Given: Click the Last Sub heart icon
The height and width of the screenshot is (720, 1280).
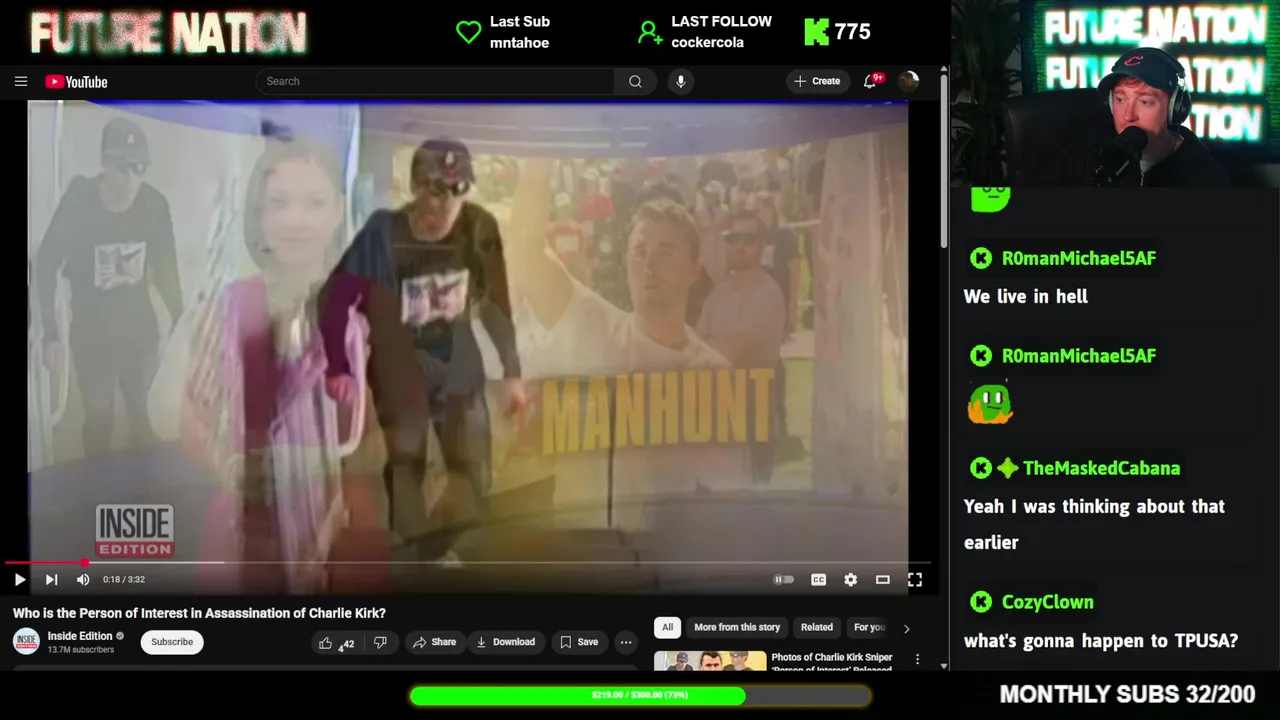Looking at the screenshot, I should click(x=468, y=32).
